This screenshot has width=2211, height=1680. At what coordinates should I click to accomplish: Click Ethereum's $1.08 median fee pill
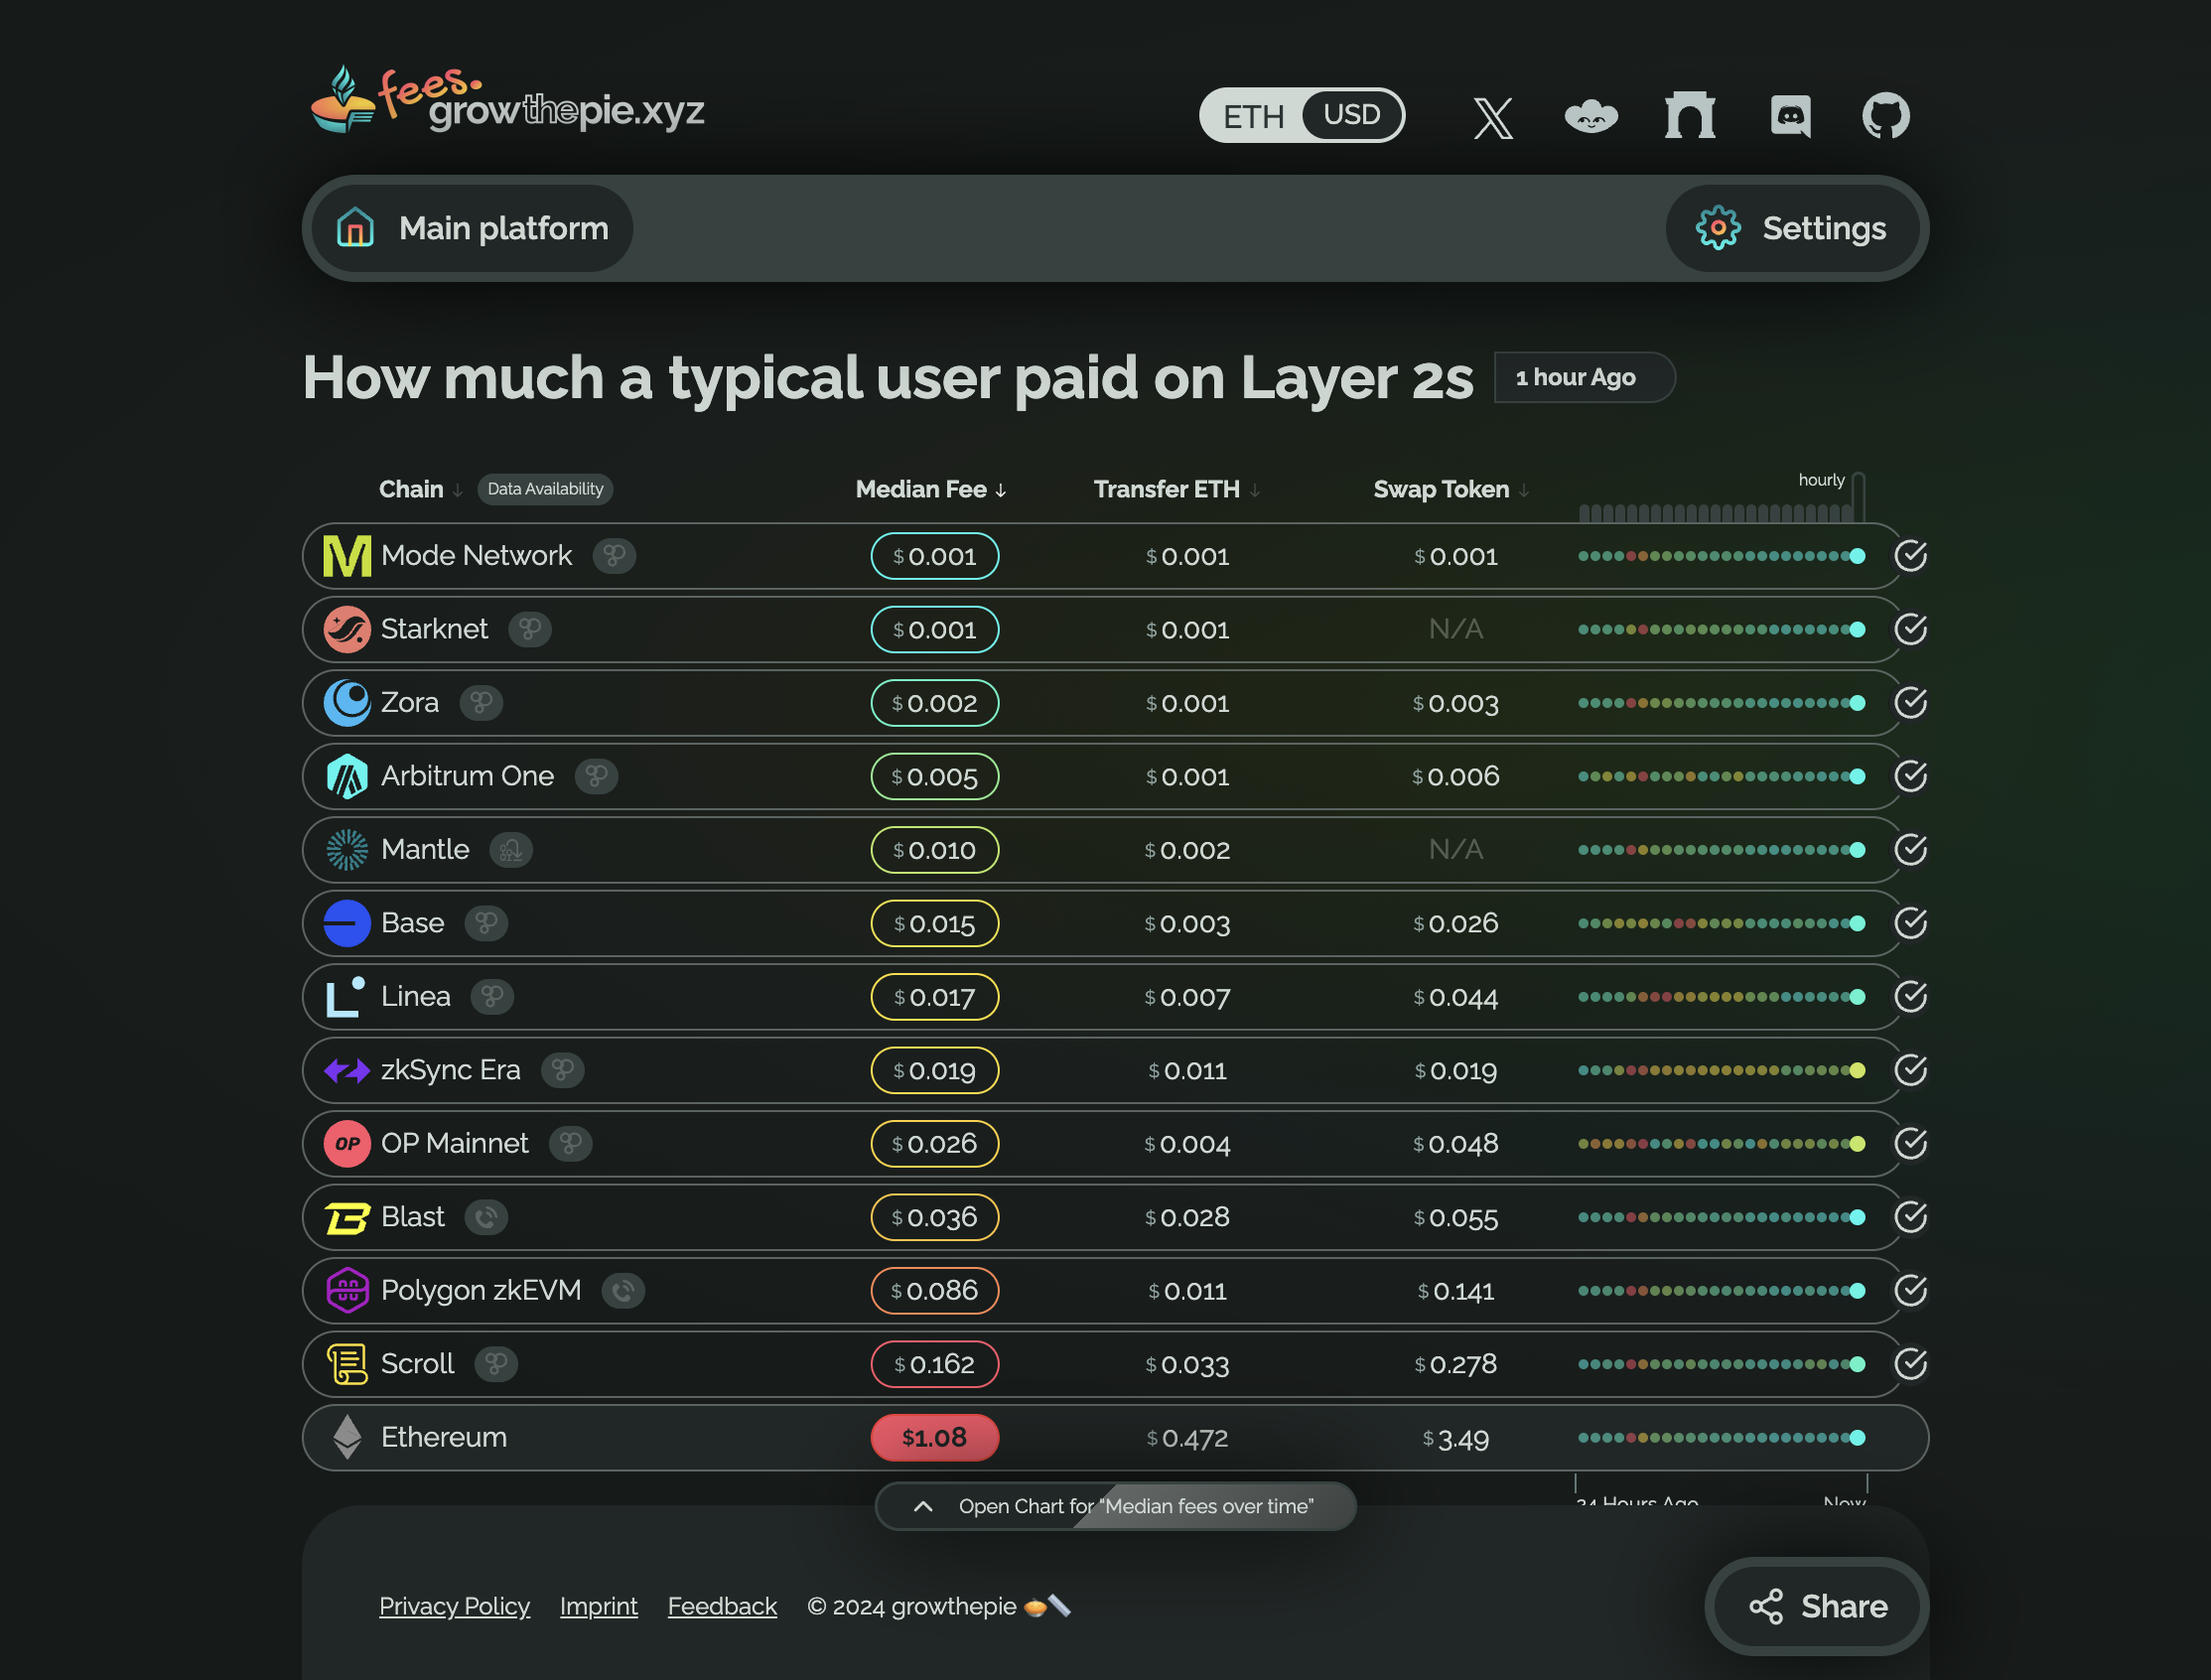[x=935, y=1438]
